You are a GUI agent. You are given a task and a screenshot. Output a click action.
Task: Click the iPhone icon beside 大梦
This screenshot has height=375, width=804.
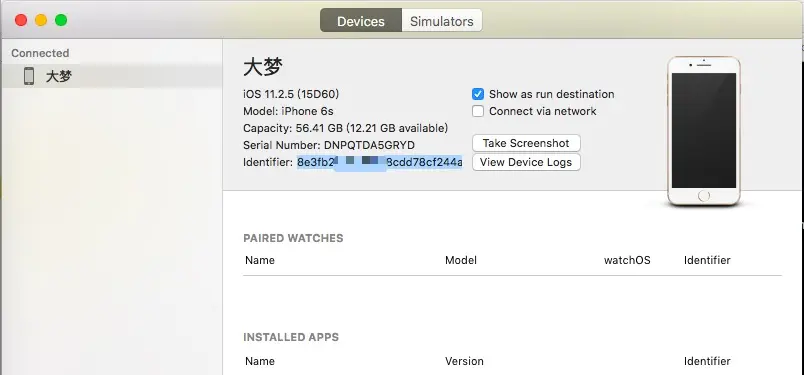(29, 76)
